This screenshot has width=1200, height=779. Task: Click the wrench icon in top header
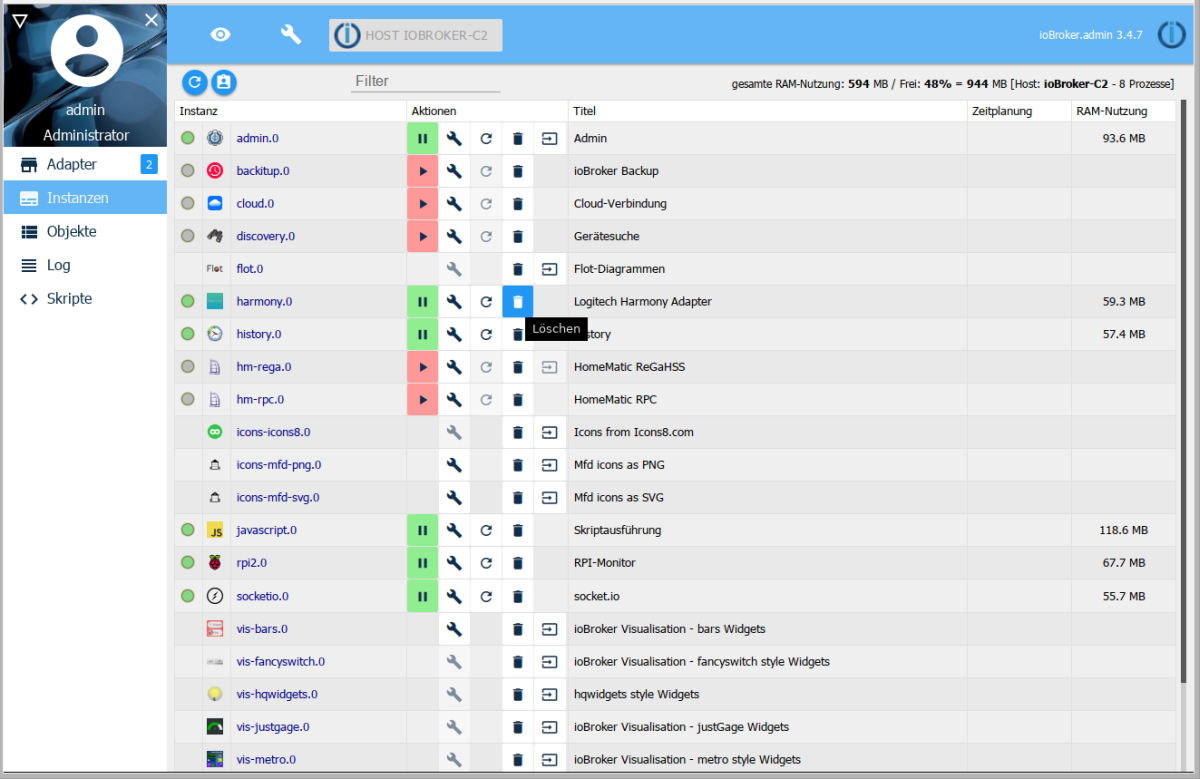coord(291,34)
